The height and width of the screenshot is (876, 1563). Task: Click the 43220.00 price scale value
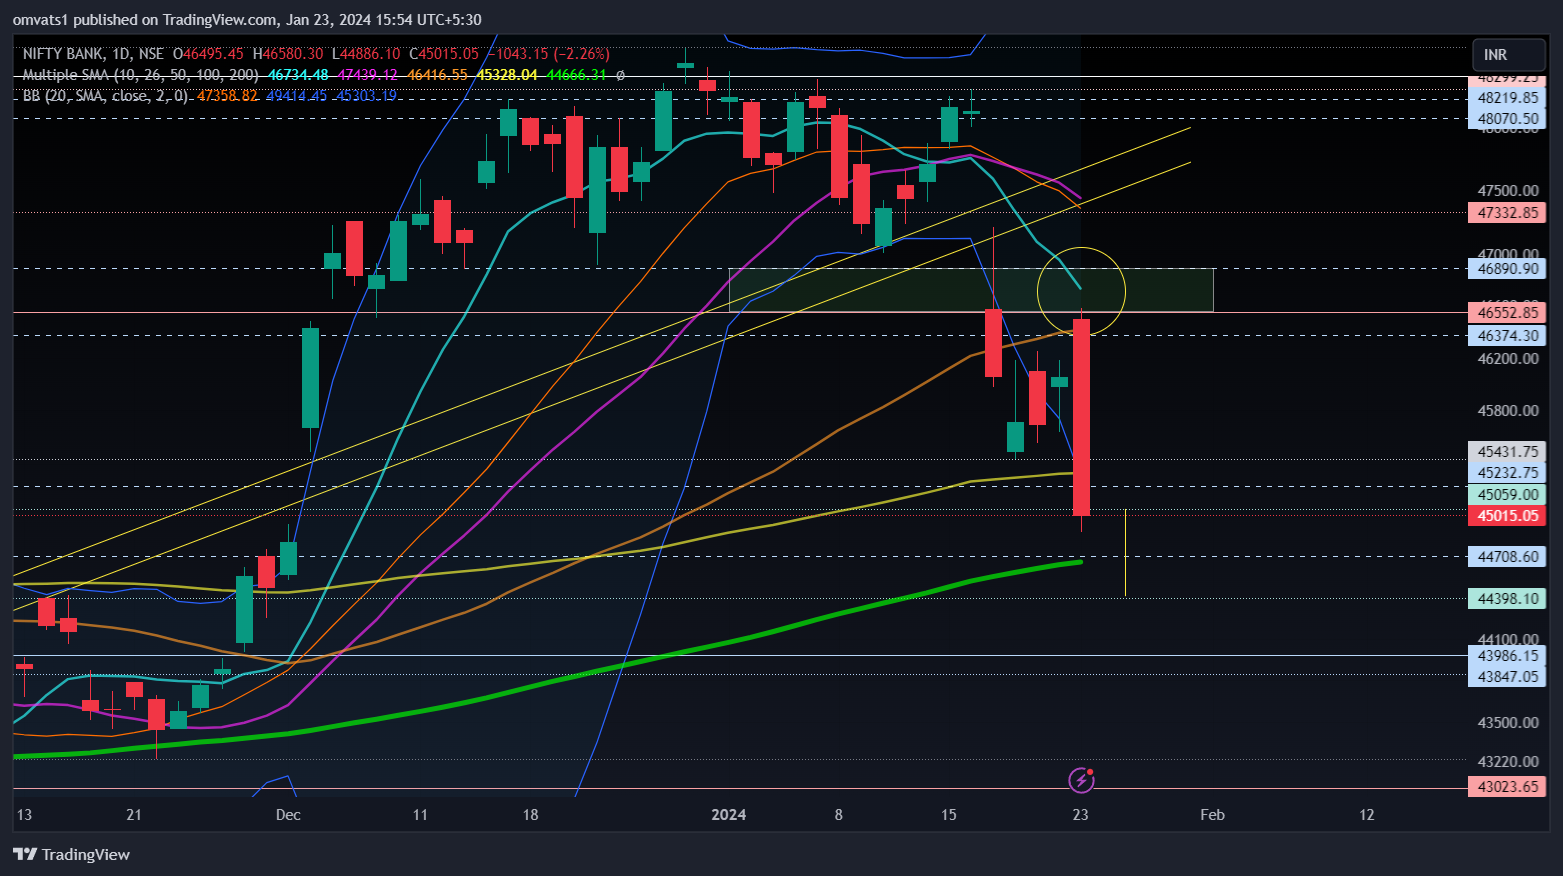tap(1508, 761)
